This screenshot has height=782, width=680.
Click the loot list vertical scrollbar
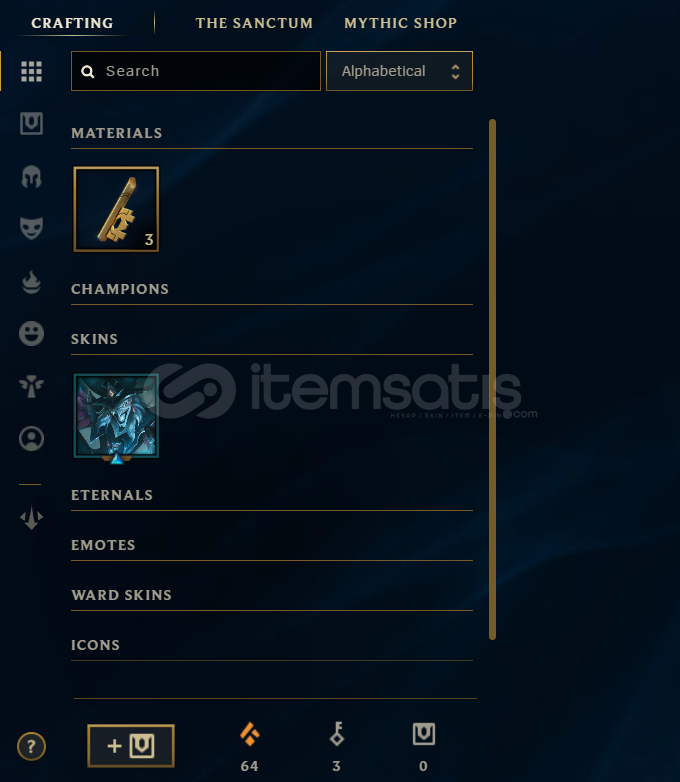pyautogui.click(x=492, y=379)
